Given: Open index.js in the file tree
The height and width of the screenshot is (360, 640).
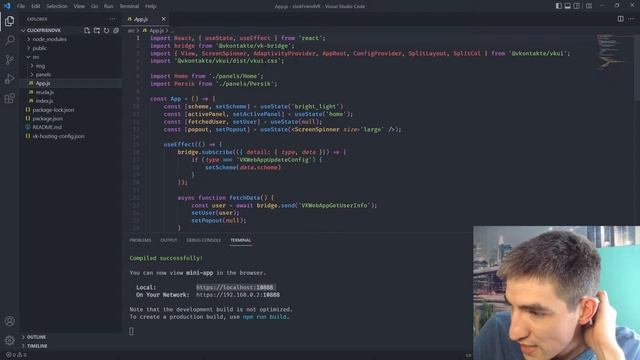Looking at the screenshot, I should pos(71,101).
